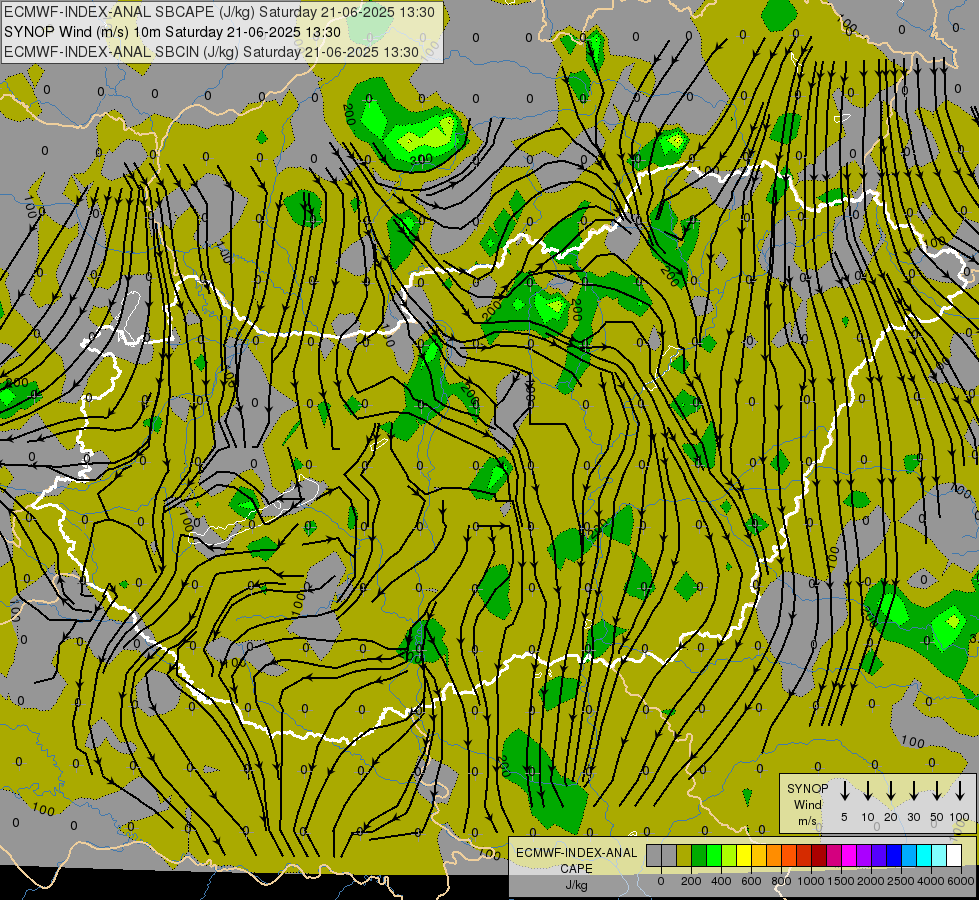
Task: Click the '300' contour label in the bright green CAPE blob
Action: tap(421, 161)
